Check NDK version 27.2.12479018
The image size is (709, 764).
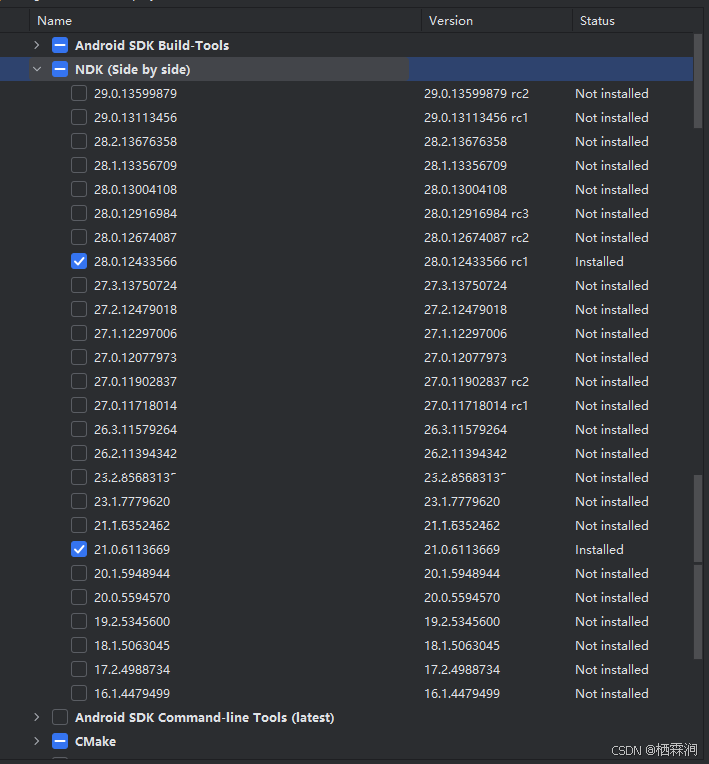79,309
